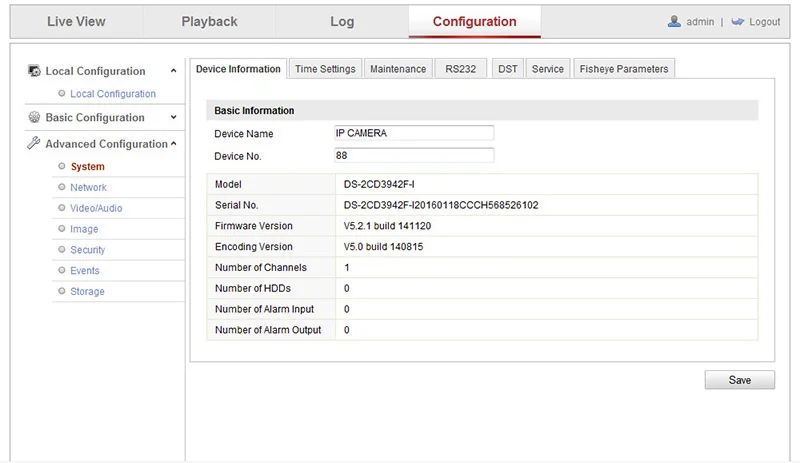Image resolution: width=800 pixels, height=463 pixels.
Task: Expand the Basic Configuration section arrow
Action: pyautogui.click(x=174, y=118)
